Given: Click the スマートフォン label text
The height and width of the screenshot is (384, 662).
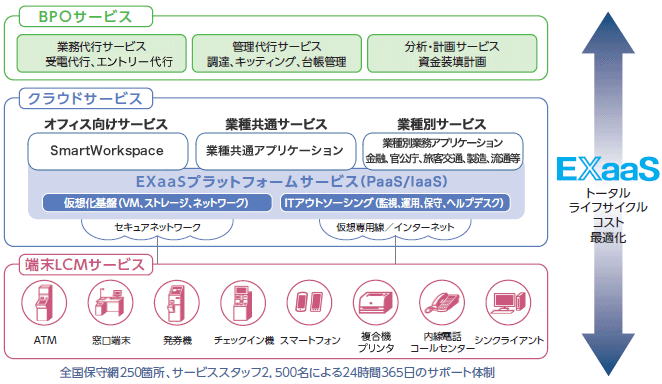Looking at the screenshot, I should coord(310,340).
